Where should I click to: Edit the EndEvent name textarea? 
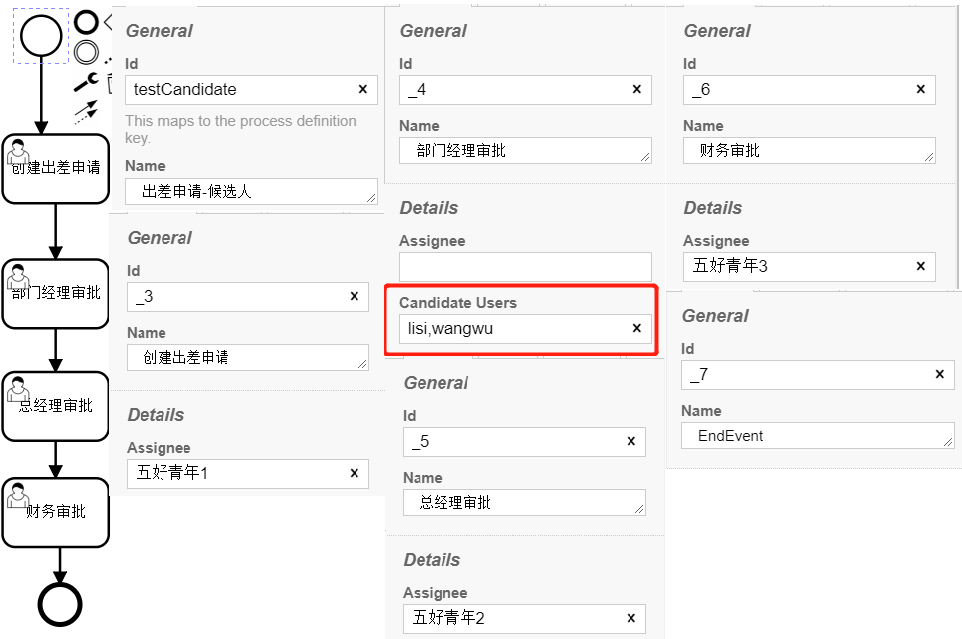coord(818,435)
